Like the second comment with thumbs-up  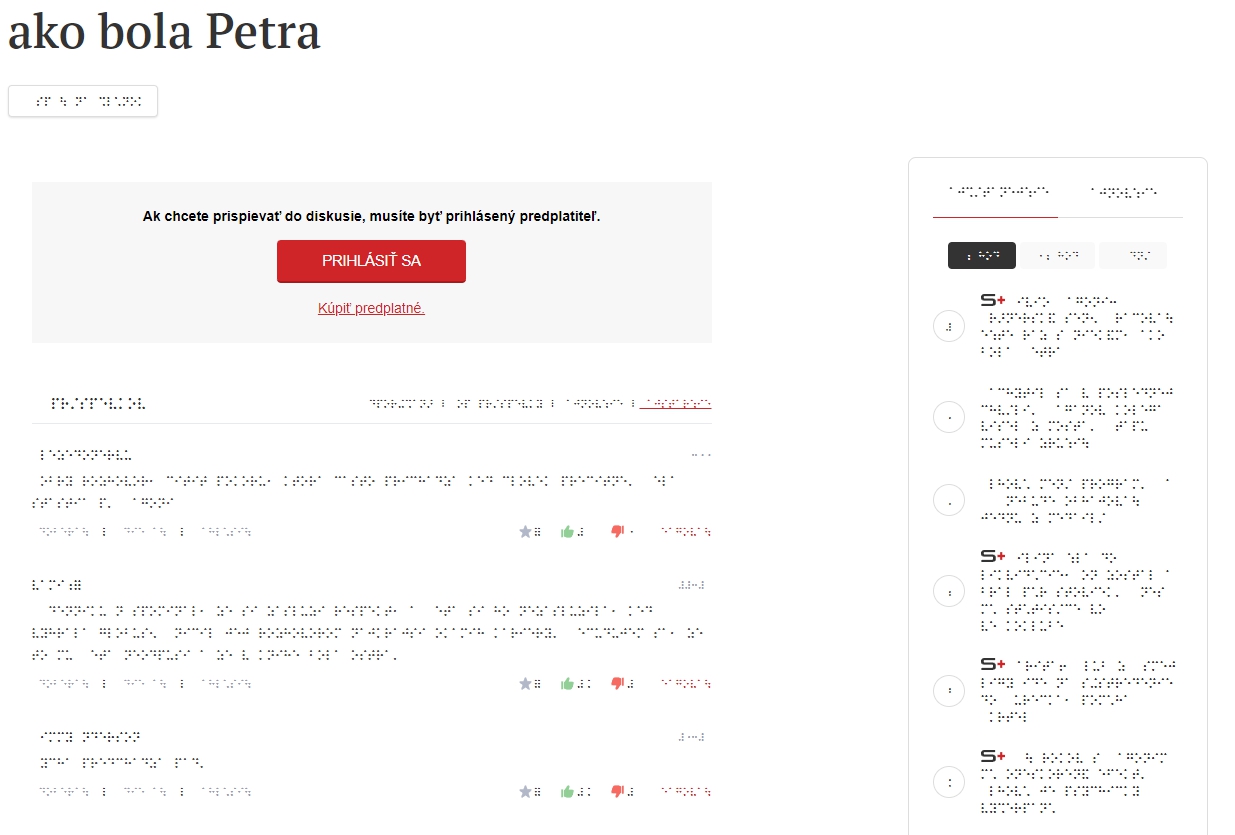click(568, 684)
